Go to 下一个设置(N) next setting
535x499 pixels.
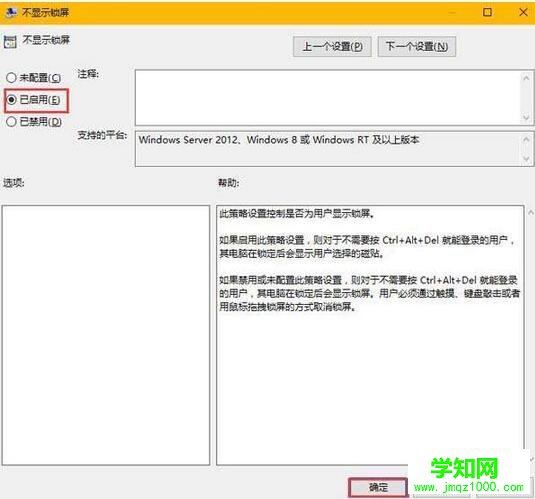[x=417, y=46]
